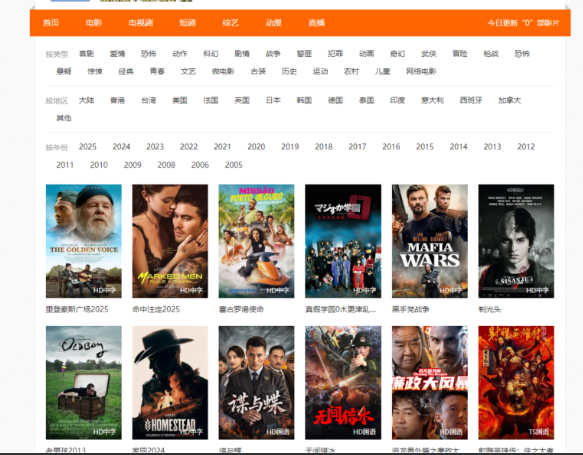Select region 美国
Viewport: 583px width, 455px height.
(180, 100)
